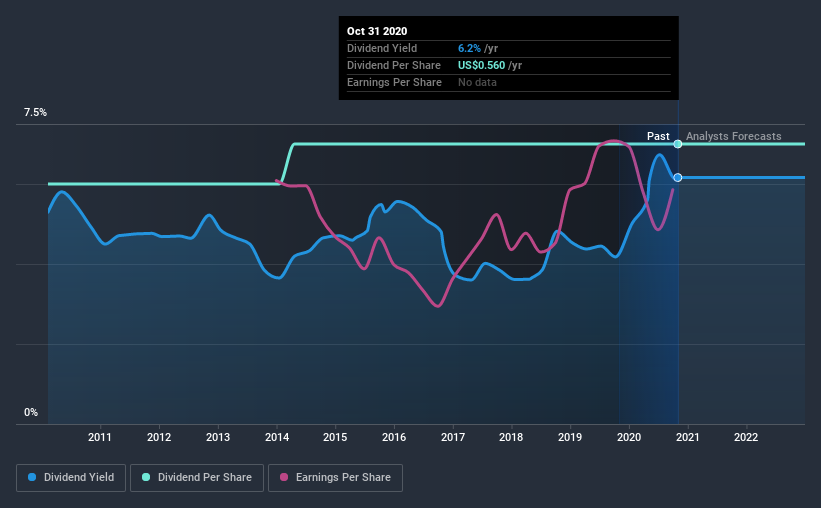Toggle the Dividend Per Share legend button
Viewport: 821px width, 508px height.
tap(197, 478)
